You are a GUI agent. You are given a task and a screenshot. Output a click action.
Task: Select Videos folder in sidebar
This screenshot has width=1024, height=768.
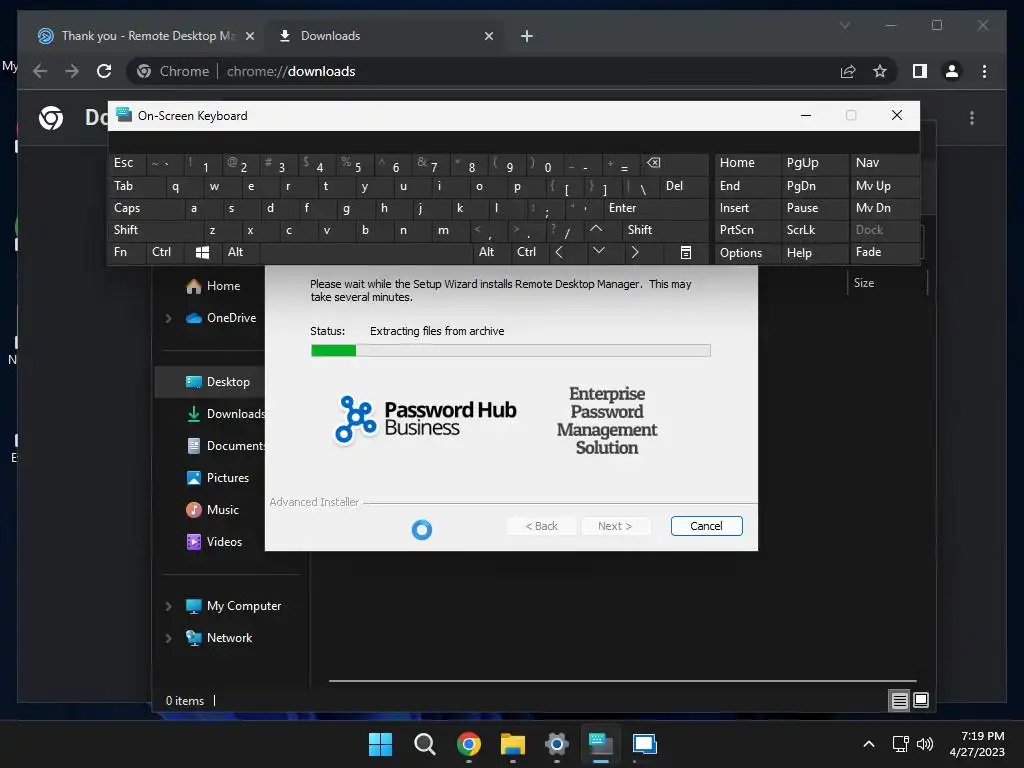[x=214, y=542]
